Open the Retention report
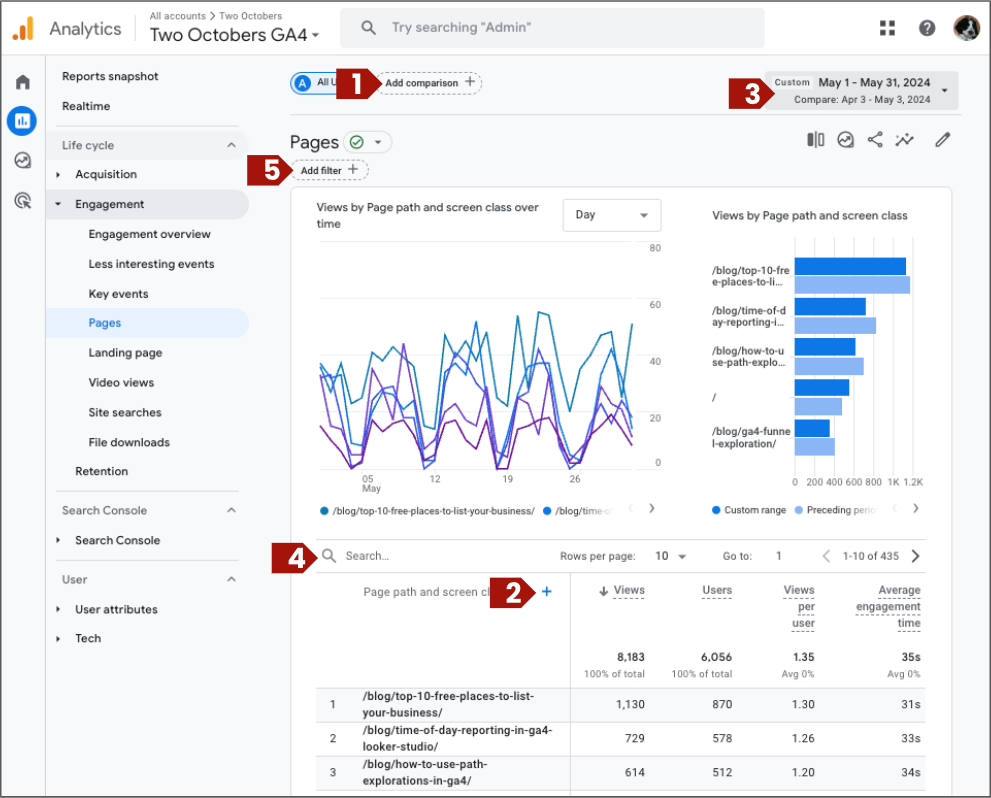Viewport: 991px width, 798px height. (101, 471)
